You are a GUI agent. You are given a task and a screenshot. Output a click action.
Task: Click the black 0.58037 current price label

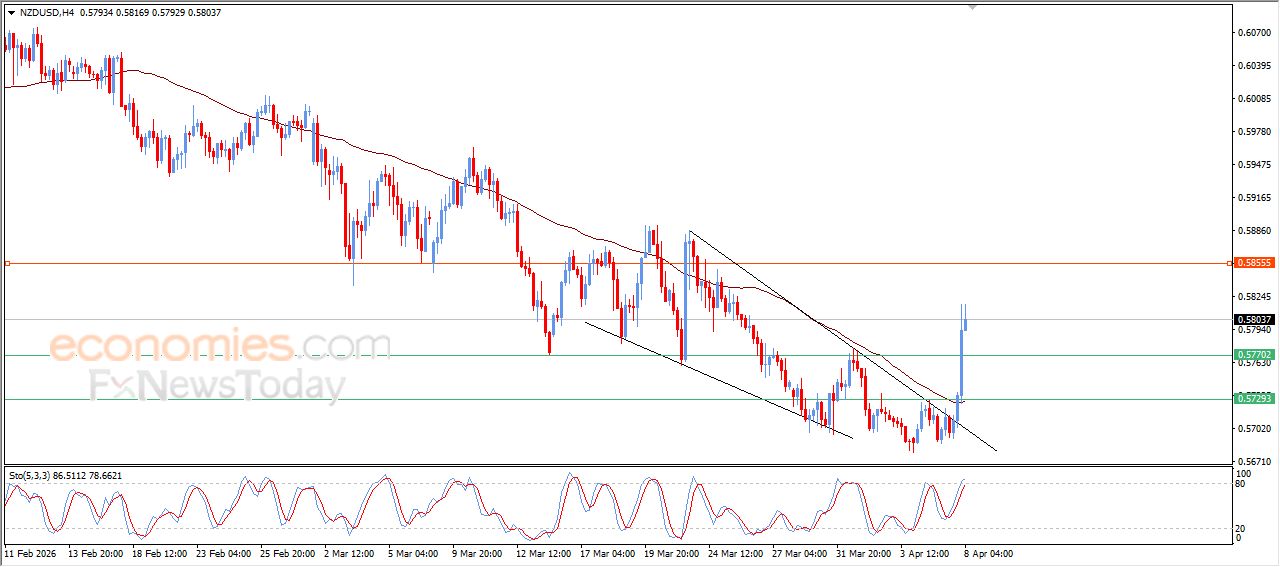pos(1254,320)
